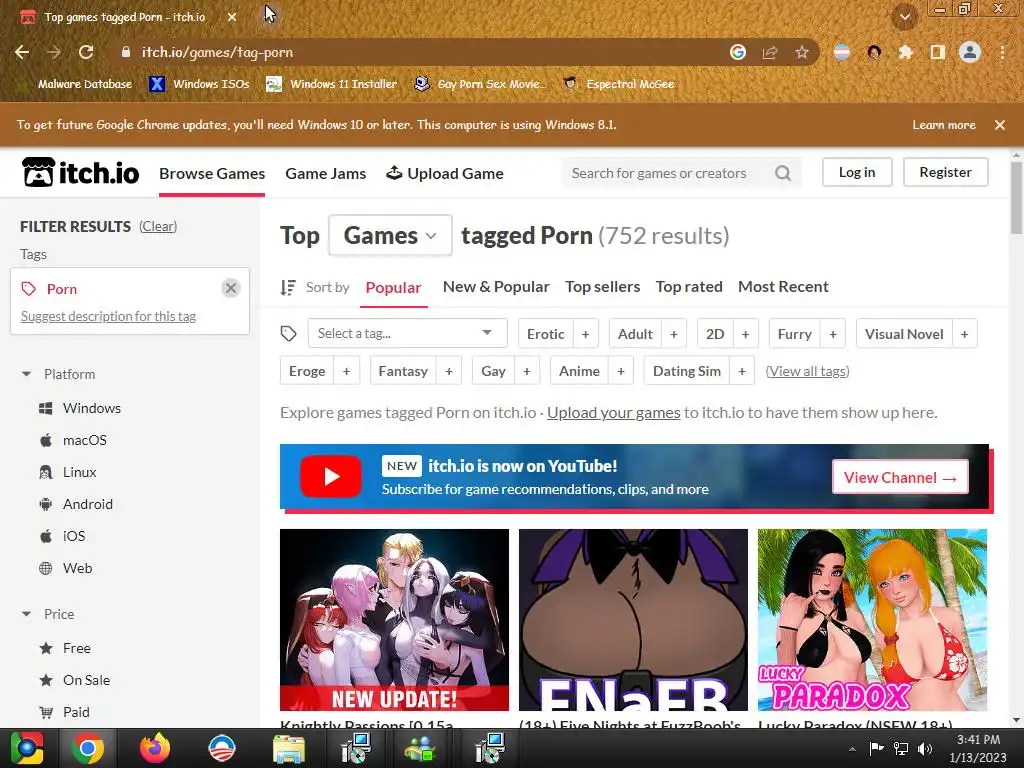
Task: Sort by Top sellers
Action: [602, 287]
